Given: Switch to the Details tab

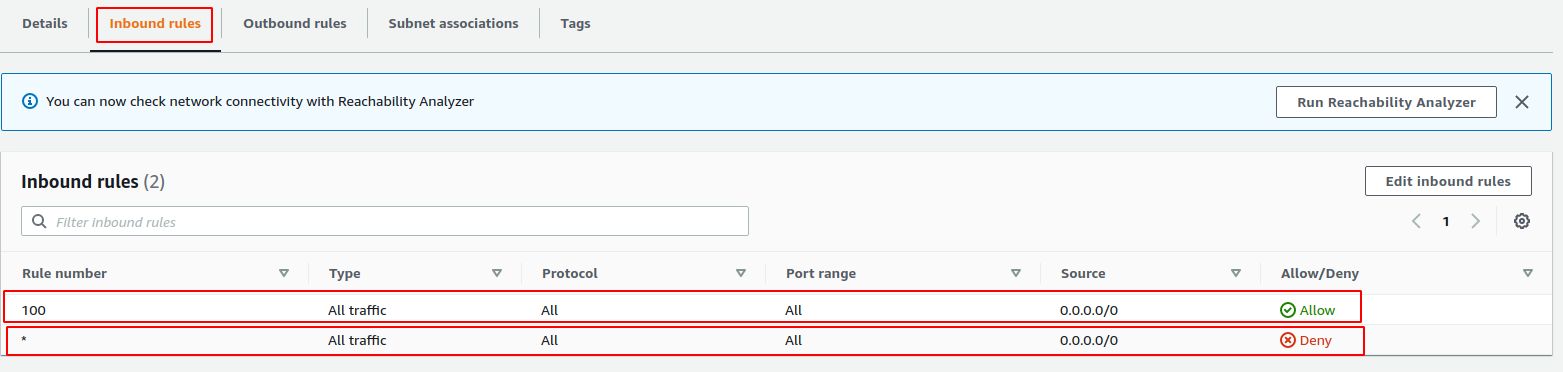Looking at the screenshot, I should point(45,23).
